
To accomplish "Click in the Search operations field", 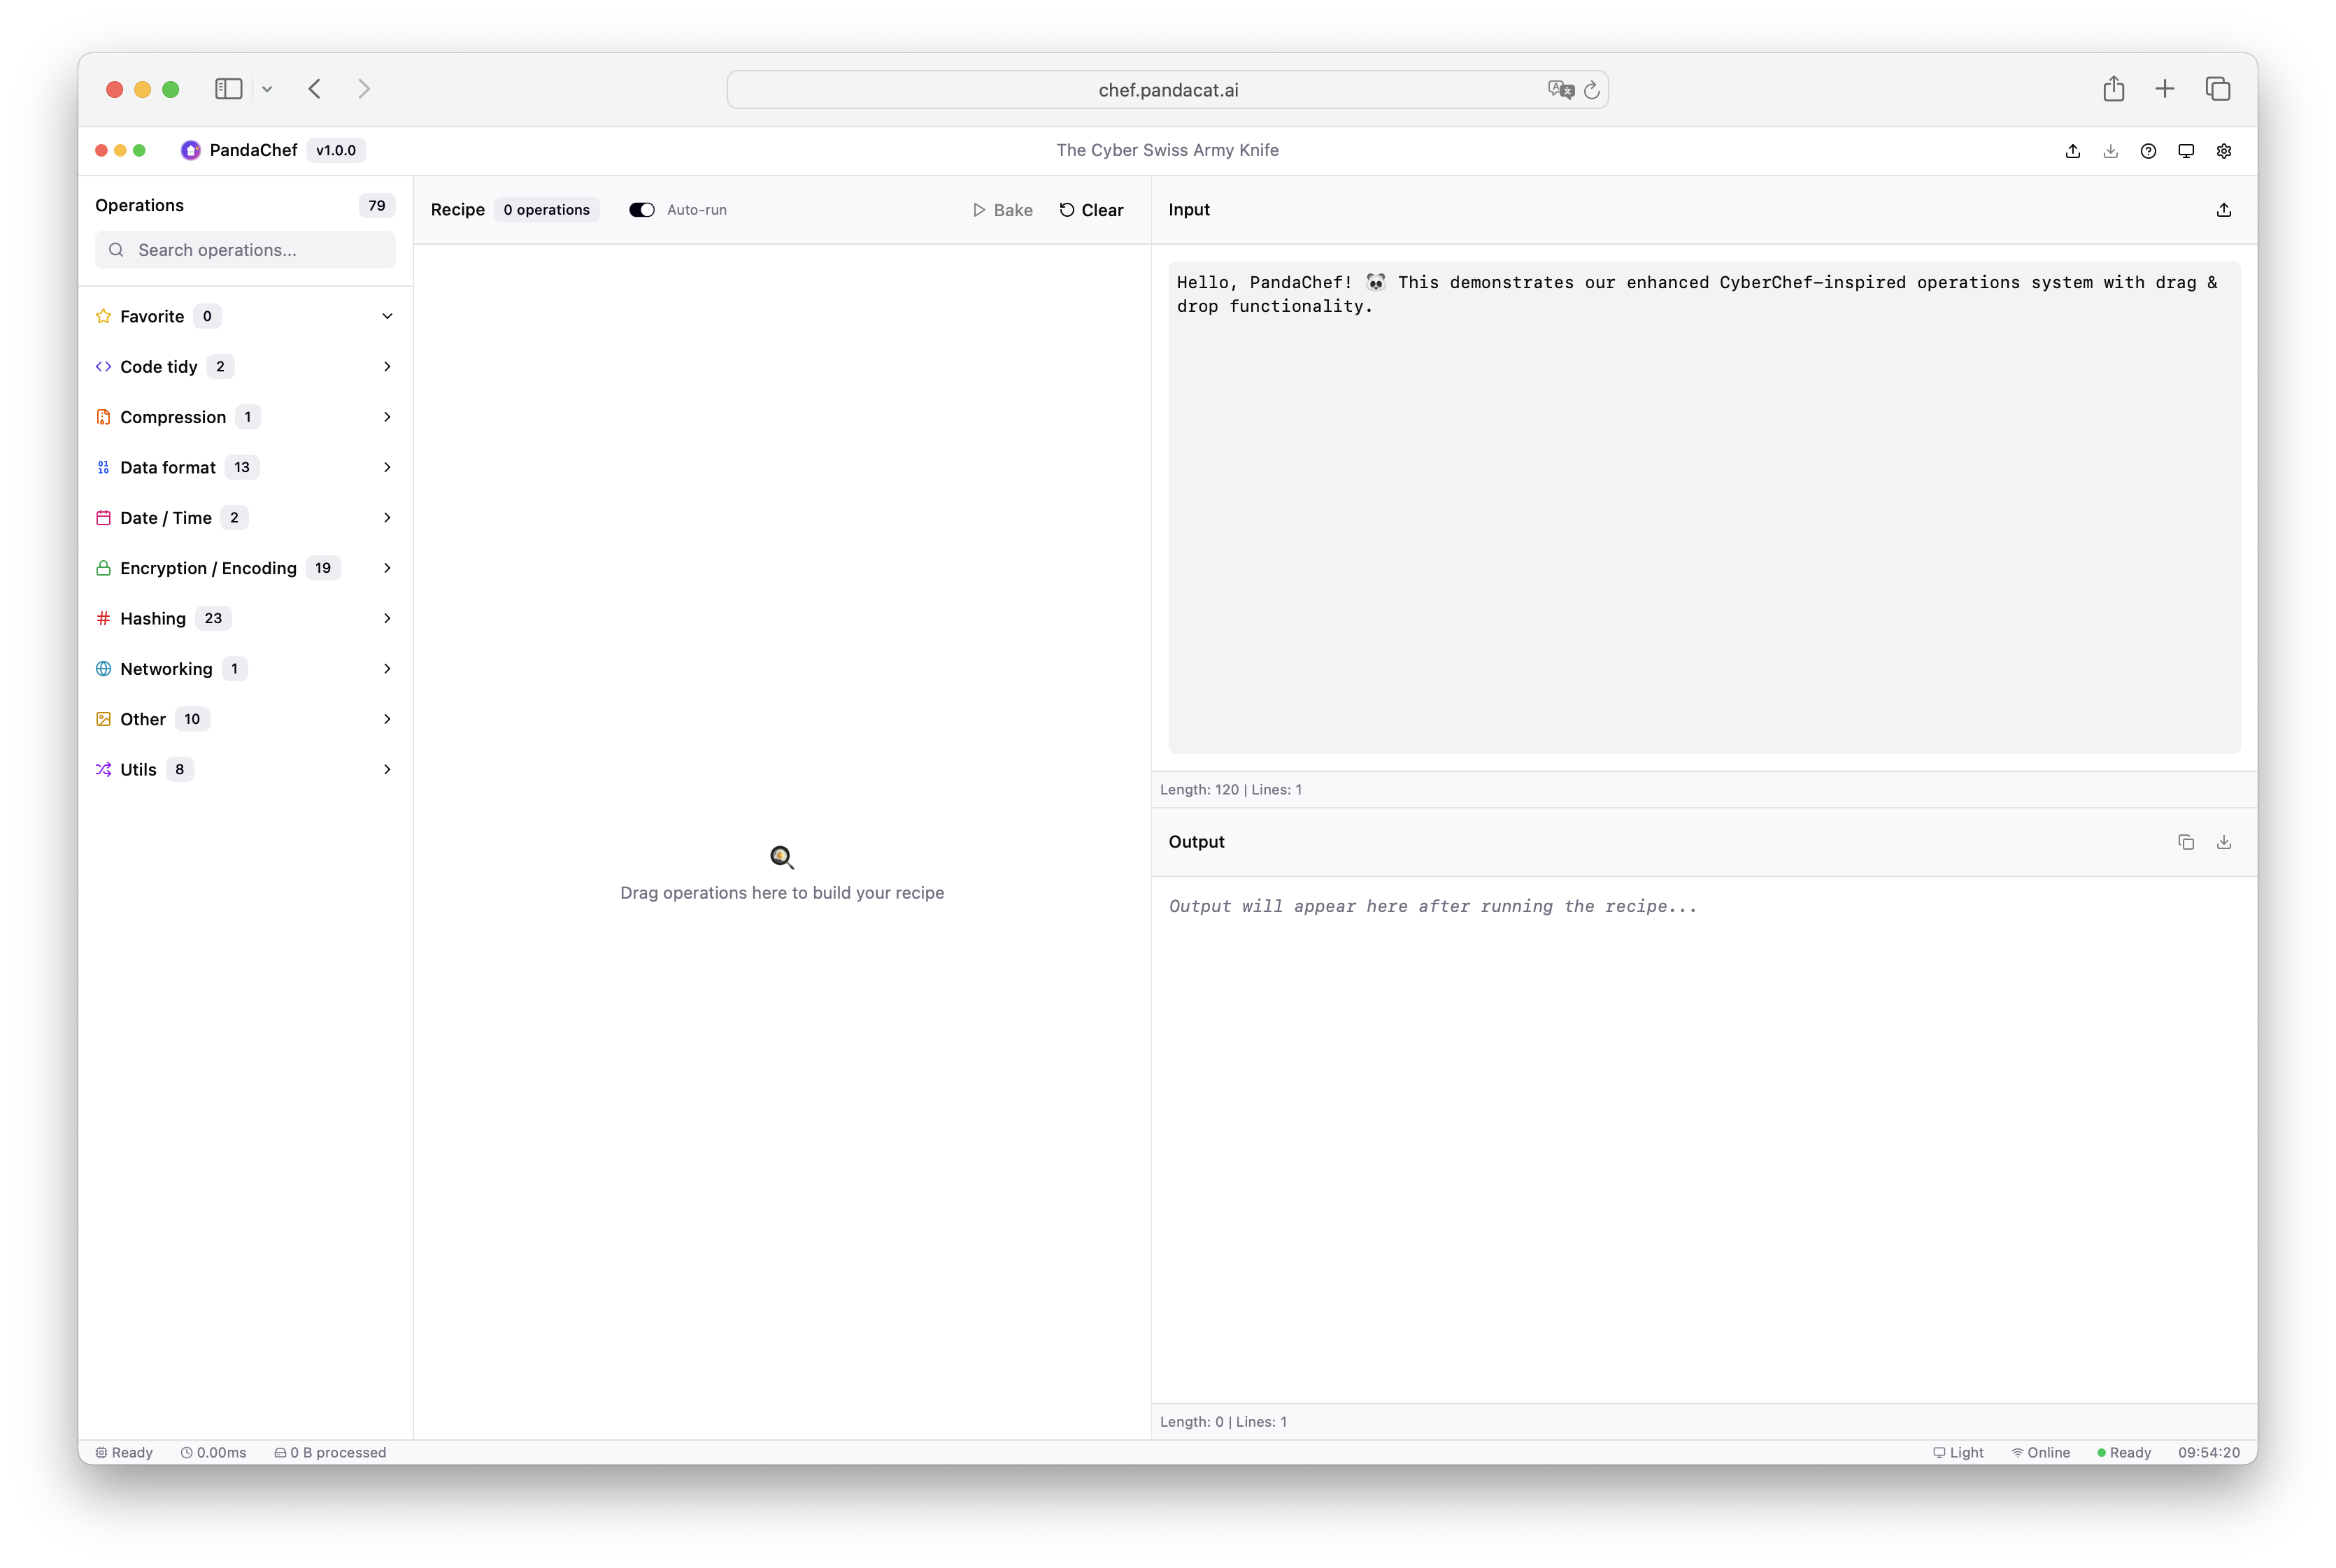I will tap(245, 250).
